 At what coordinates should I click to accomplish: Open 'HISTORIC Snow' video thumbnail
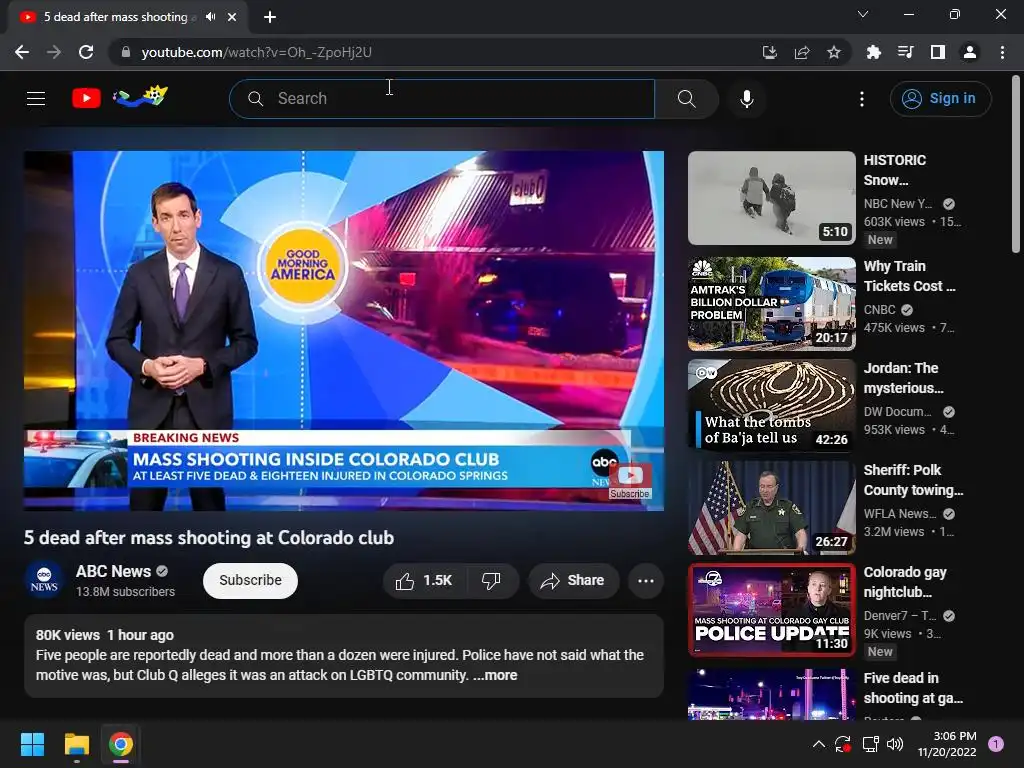771,198
